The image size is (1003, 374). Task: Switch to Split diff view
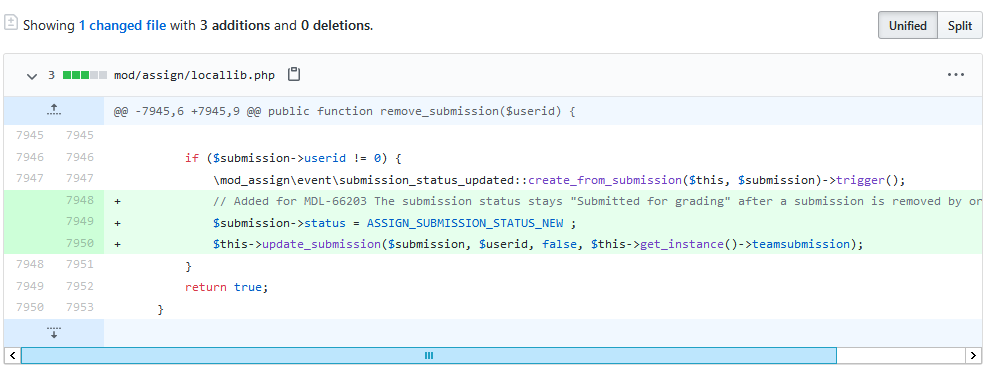coord(960,26)
